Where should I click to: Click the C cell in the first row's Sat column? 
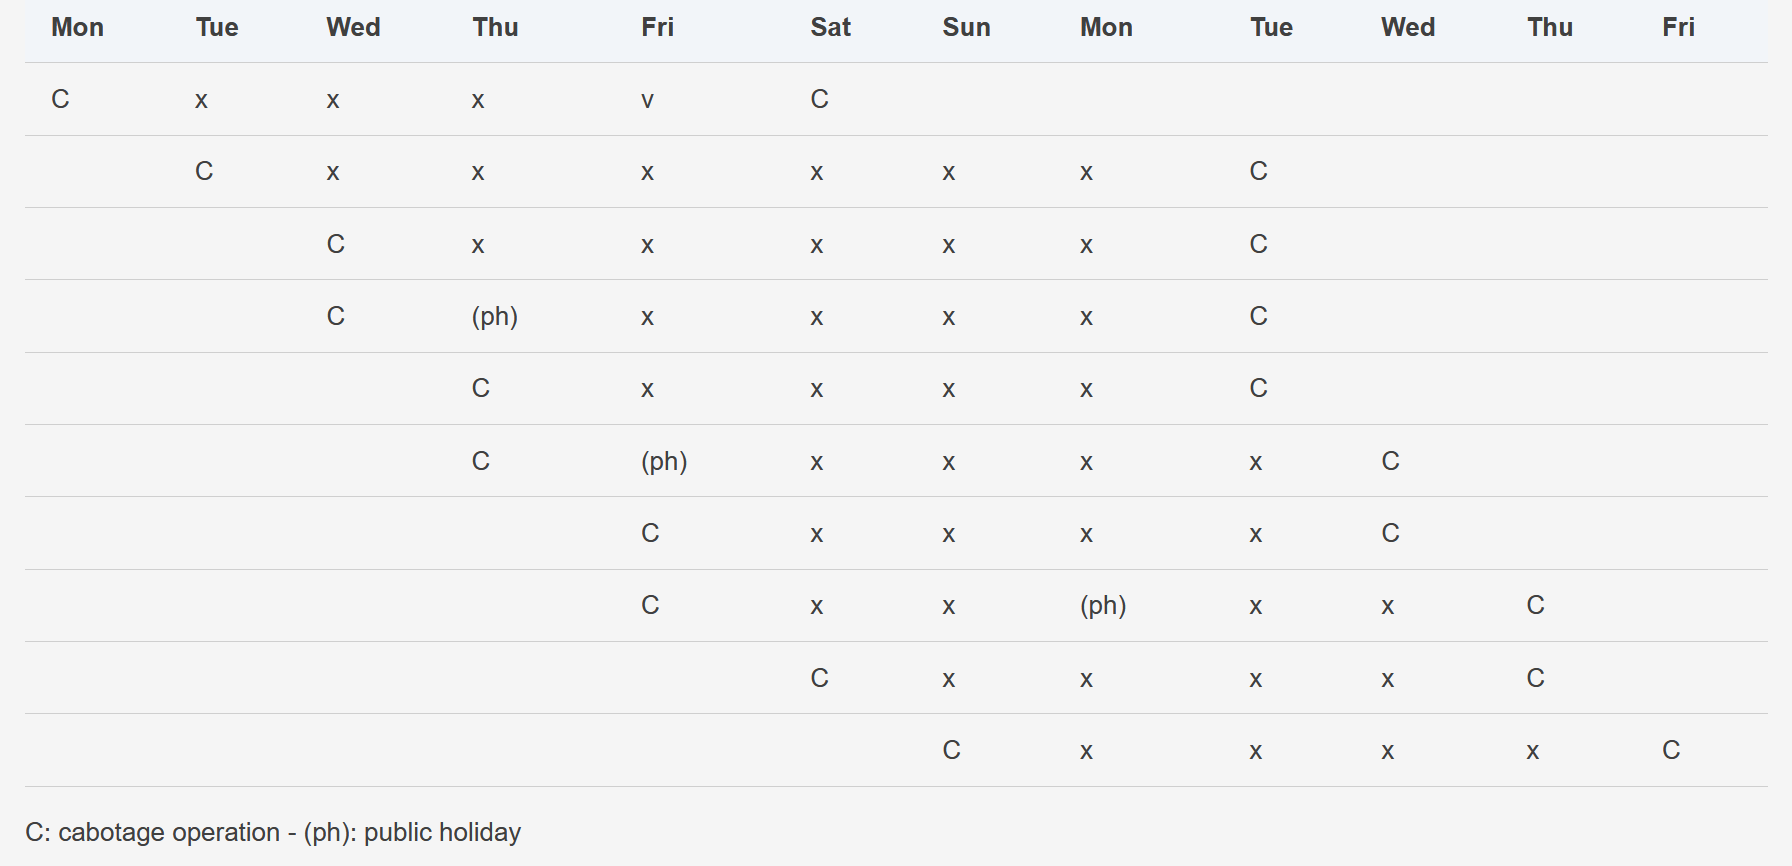point(819,99)
